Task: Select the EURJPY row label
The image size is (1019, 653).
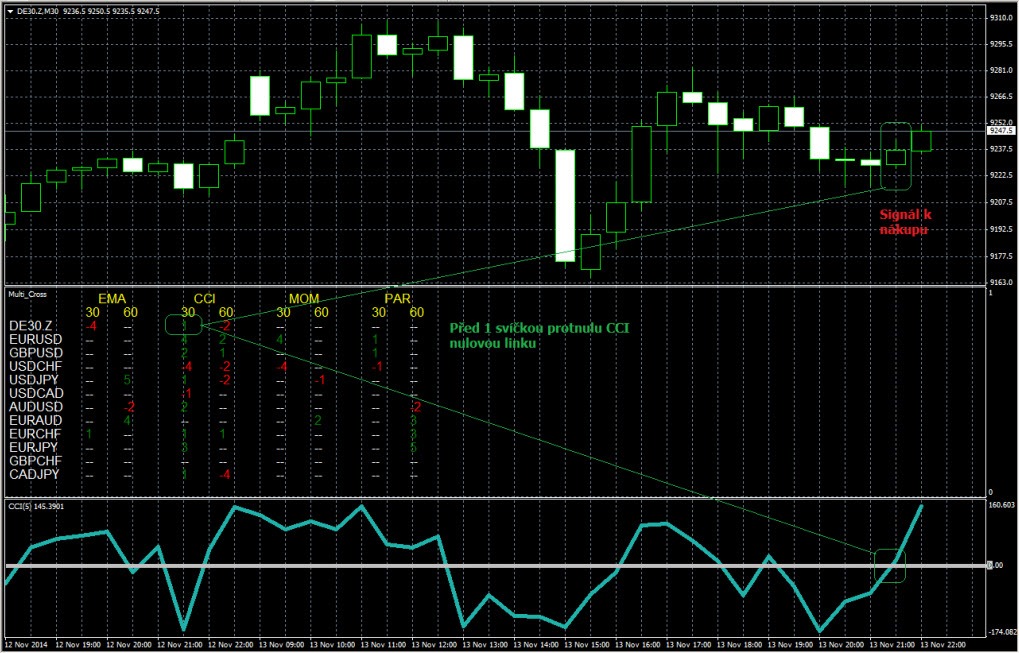Action: point(34,448)
